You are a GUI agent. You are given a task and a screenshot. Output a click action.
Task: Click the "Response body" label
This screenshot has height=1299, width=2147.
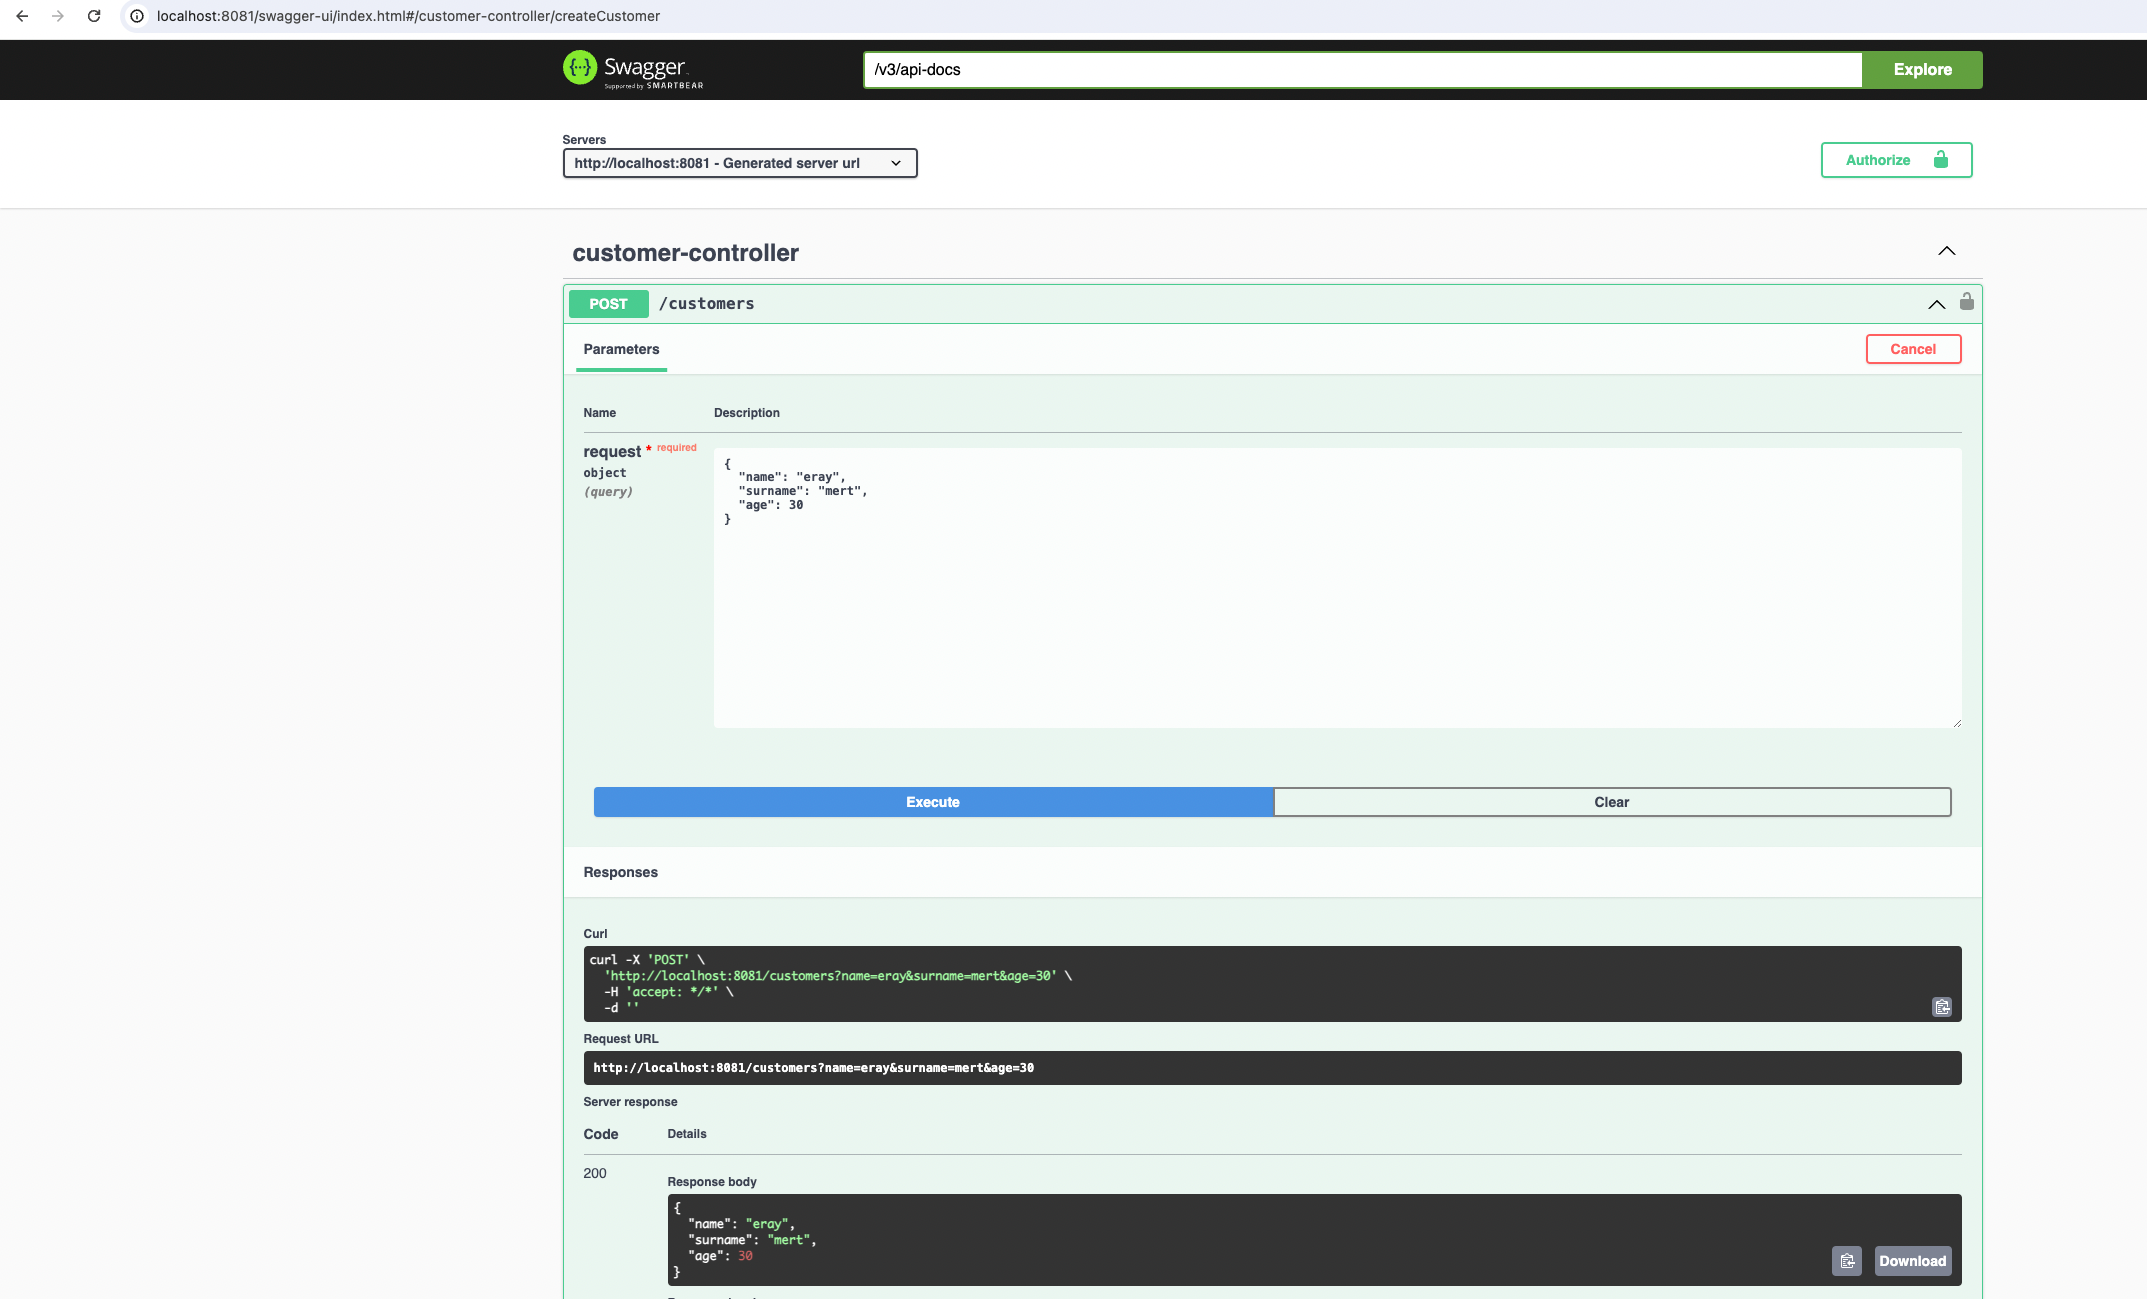coord(712,1182)
